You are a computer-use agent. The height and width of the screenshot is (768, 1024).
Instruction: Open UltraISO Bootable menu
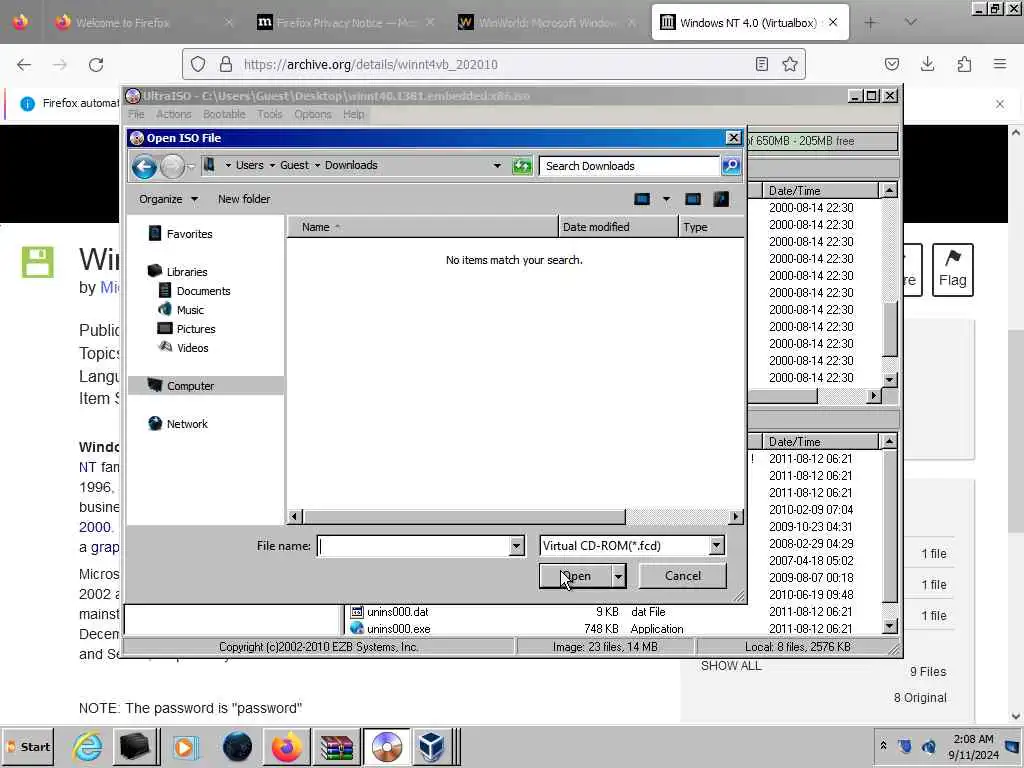224,114
